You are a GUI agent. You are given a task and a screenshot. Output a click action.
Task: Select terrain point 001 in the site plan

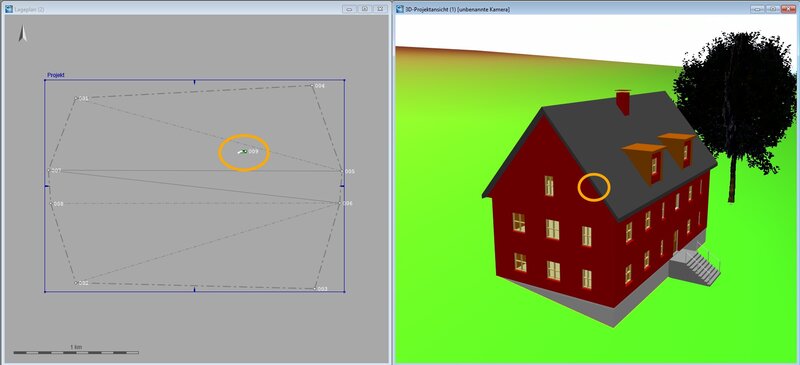coord(76,98)
